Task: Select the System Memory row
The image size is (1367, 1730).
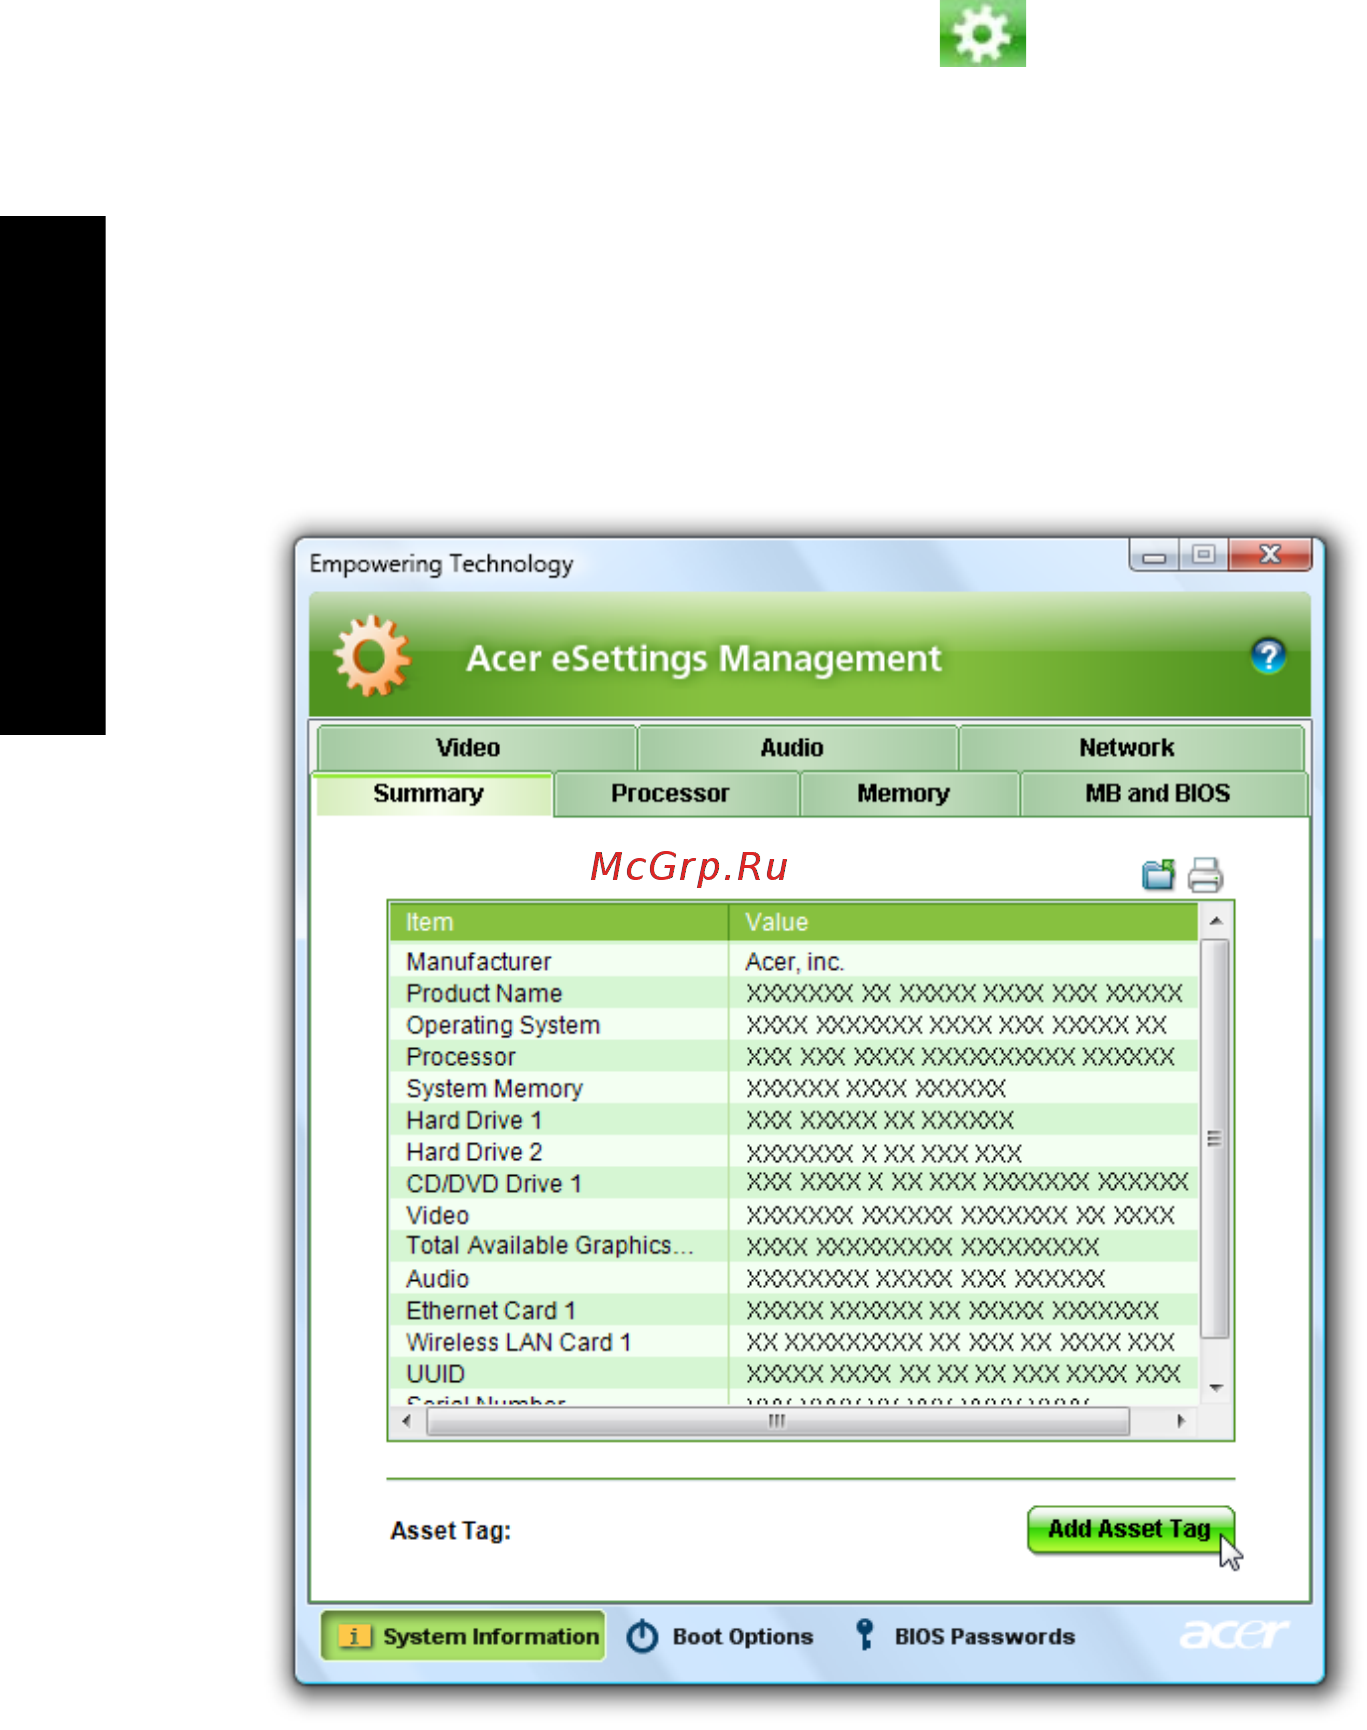Action: tap(794, 1088)
